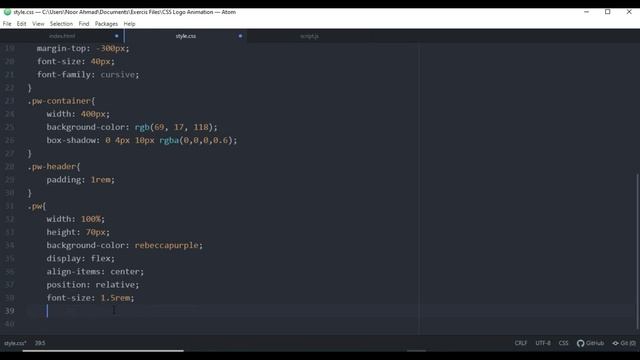Open the File menu

point(7,24)
